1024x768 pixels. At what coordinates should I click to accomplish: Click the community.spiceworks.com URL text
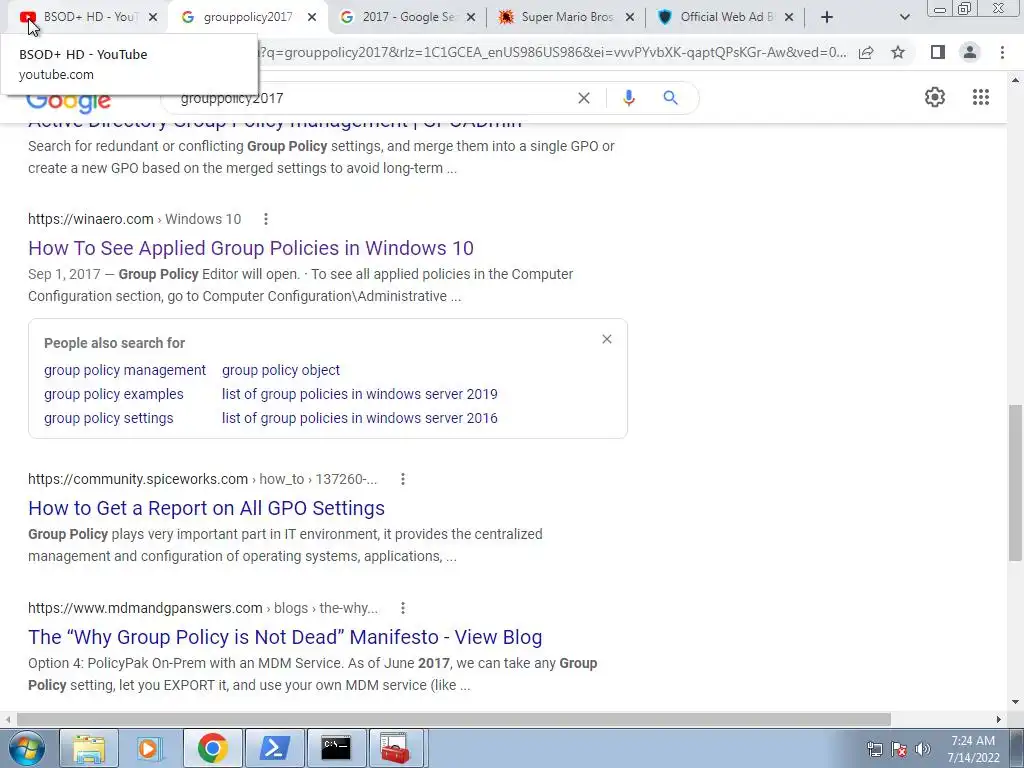tap(138, 479)
